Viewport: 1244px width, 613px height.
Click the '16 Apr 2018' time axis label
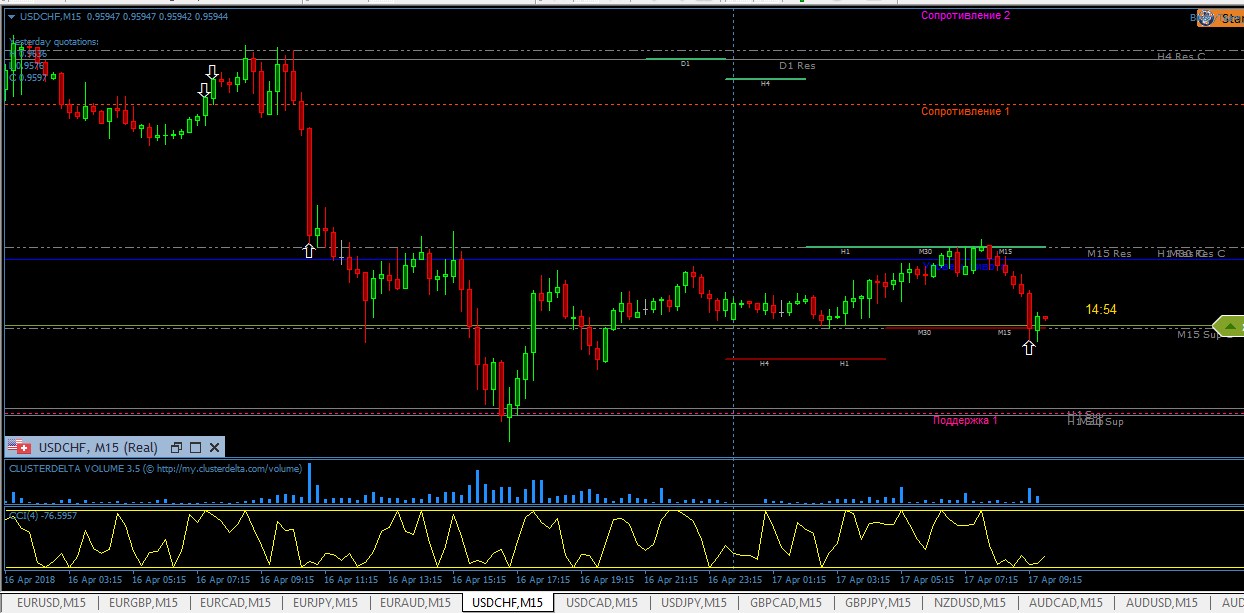32,579
